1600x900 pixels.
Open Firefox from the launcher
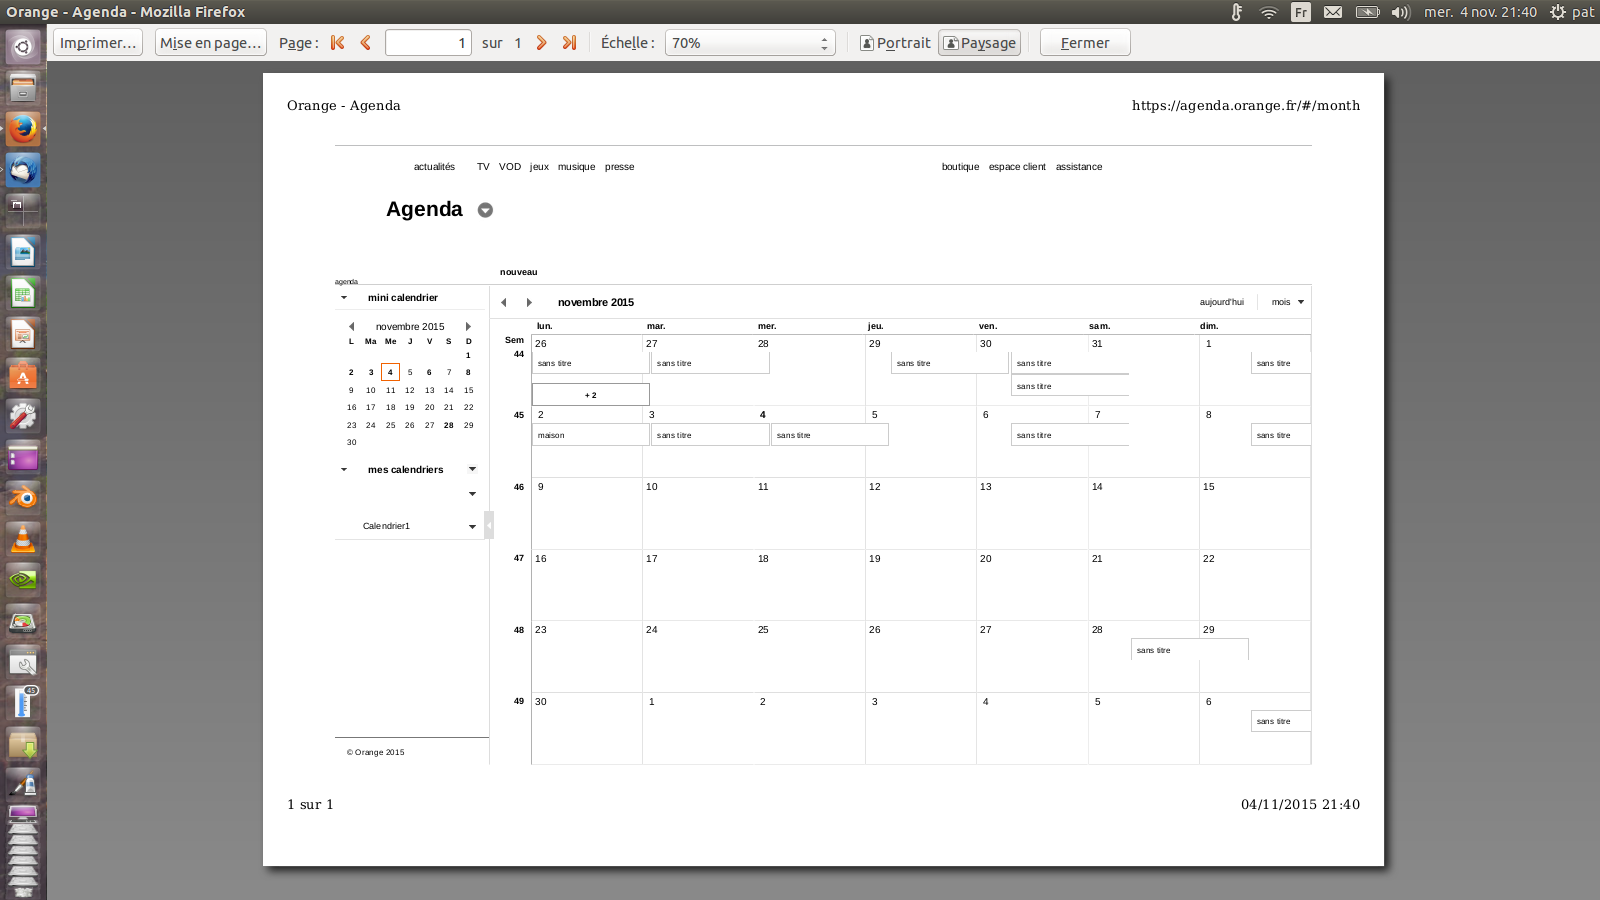(22, 129)
